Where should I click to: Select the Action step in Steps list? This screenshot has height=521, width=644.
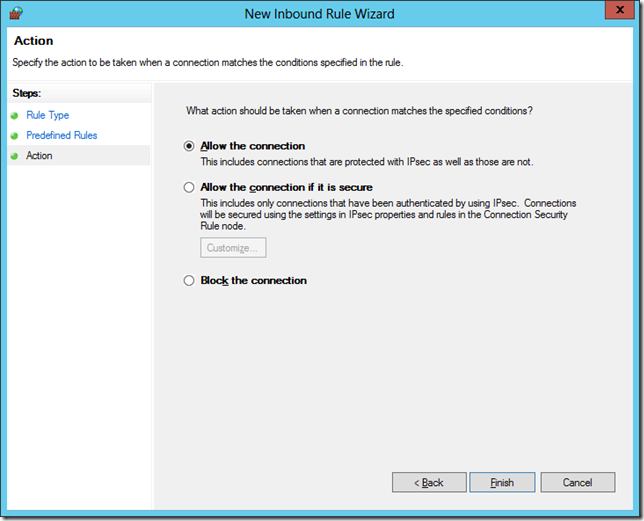(40, 156)
